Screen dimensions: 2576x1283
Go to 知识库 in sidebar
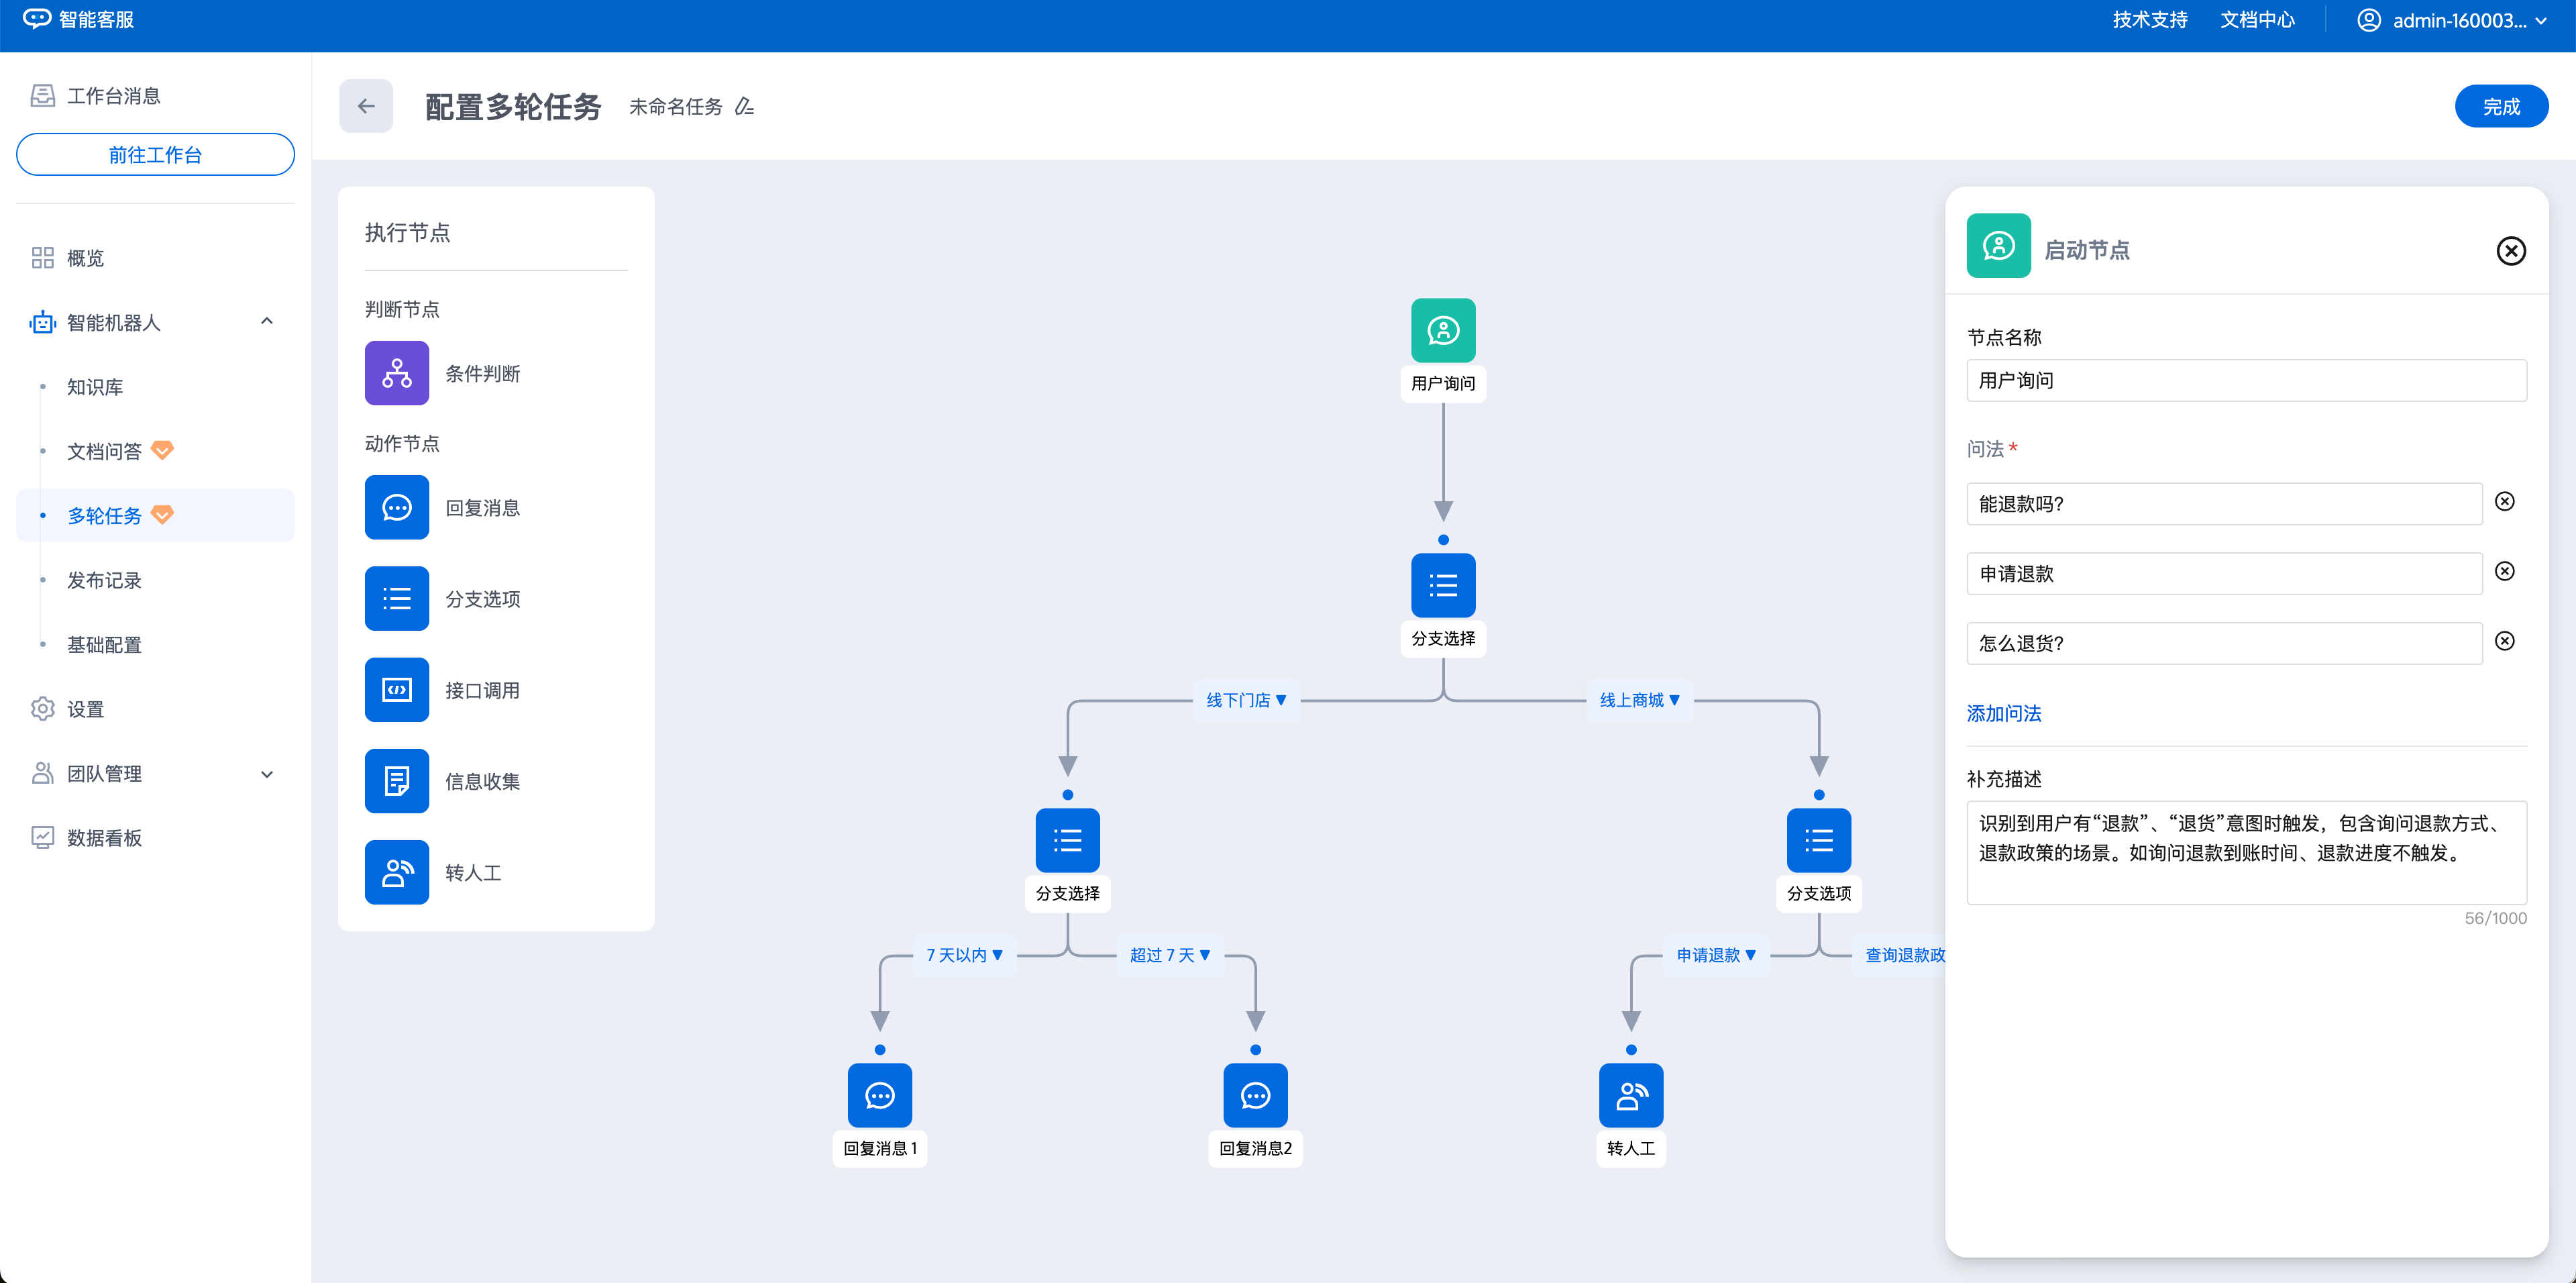95,387
